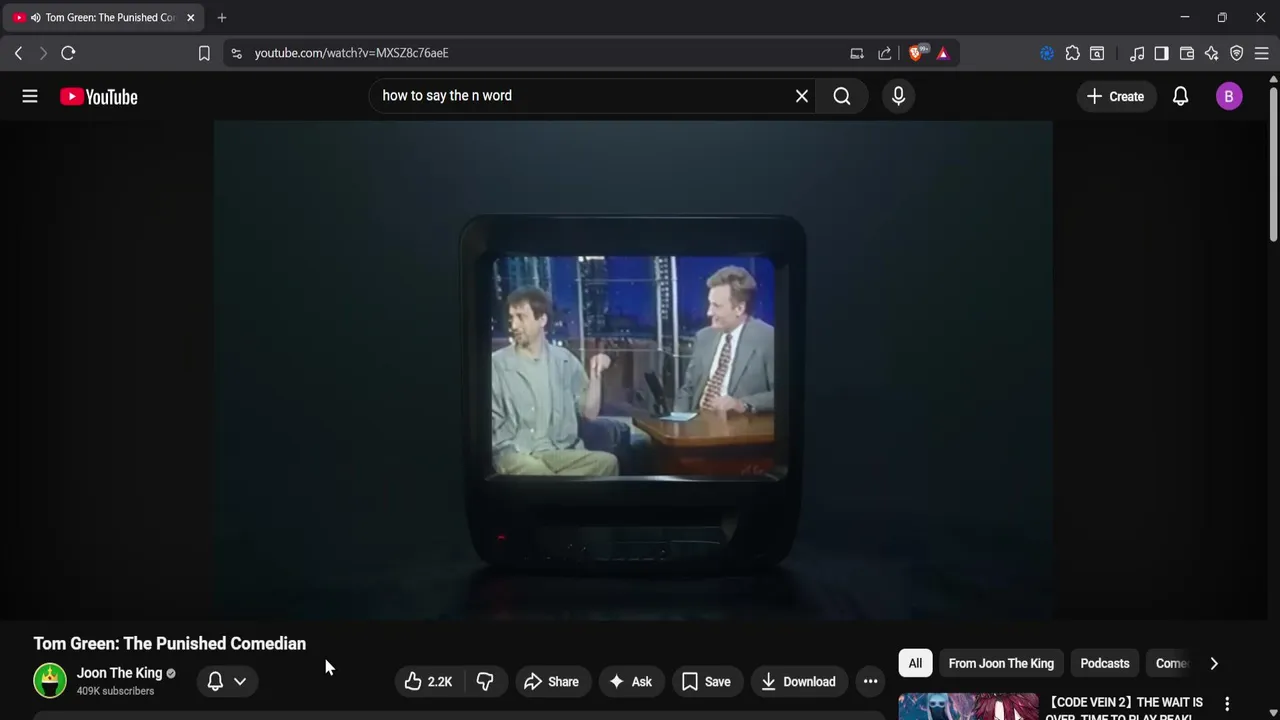The height and width of the screenshot is (720, 1280).
Task: Open the notifications bell in the header
Action: tap(1181, 96)
